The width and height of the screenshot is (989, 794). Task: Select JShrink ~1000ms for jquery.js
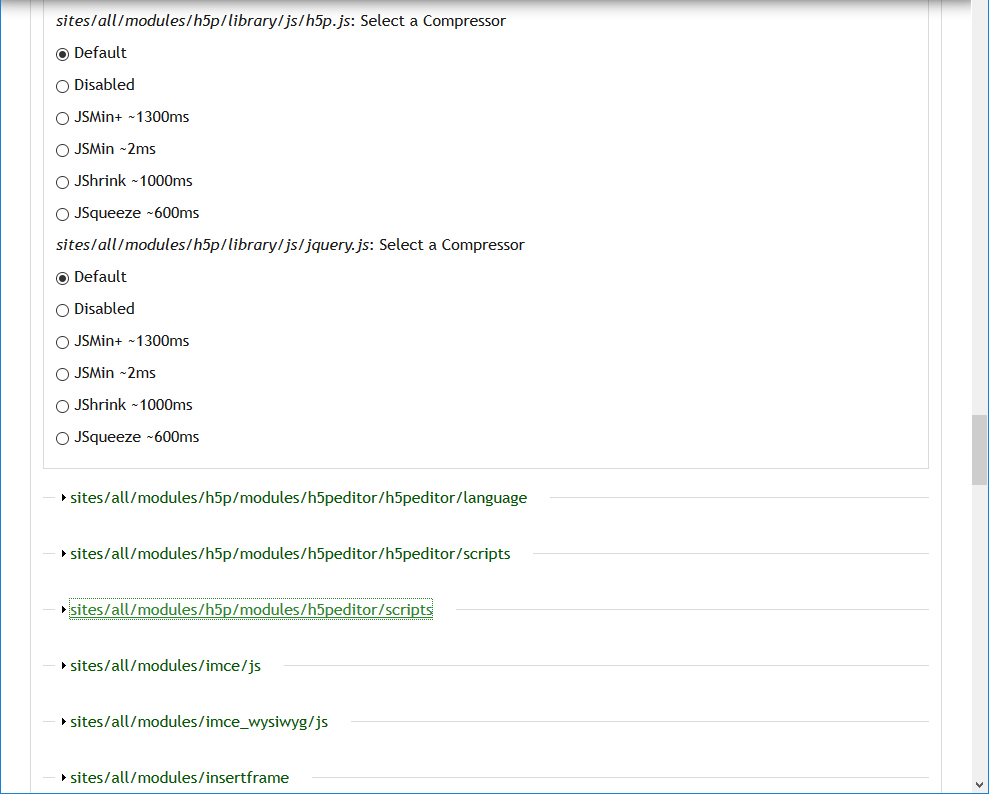[x=62, y=406]
